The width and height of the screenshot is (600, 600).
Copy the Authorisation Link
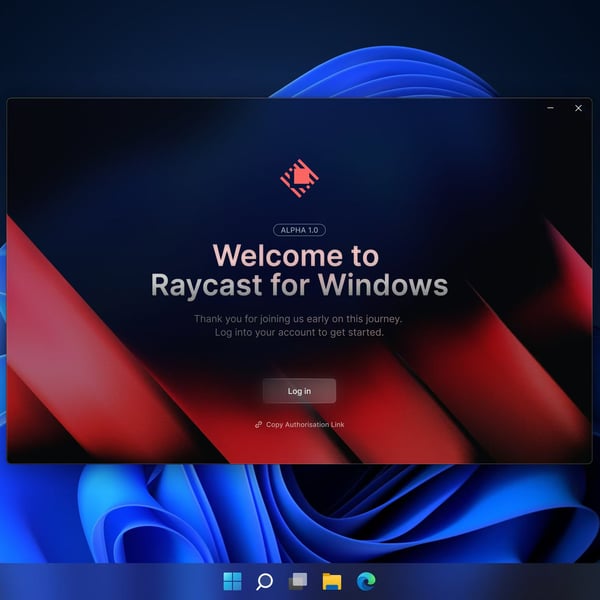[x=300, y=424]
